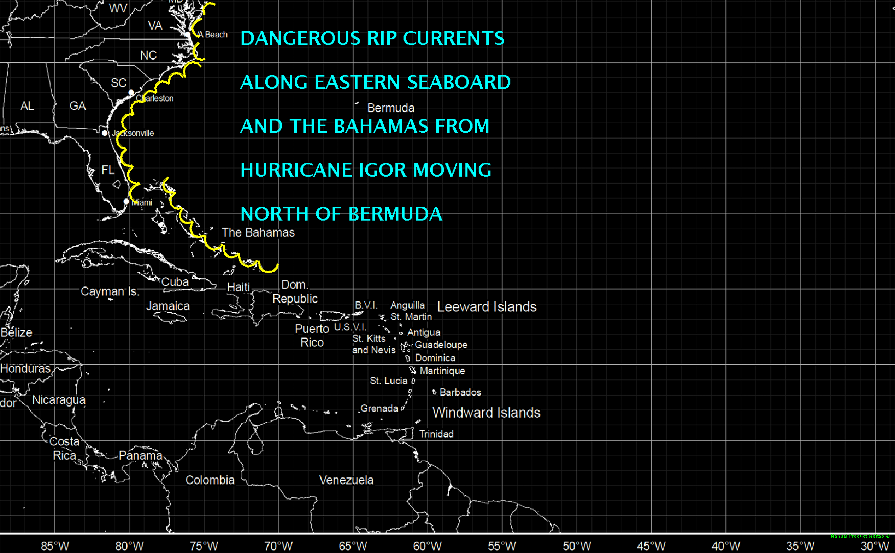
Task: Select the AL state label
Action: click(x=27, y=106)
